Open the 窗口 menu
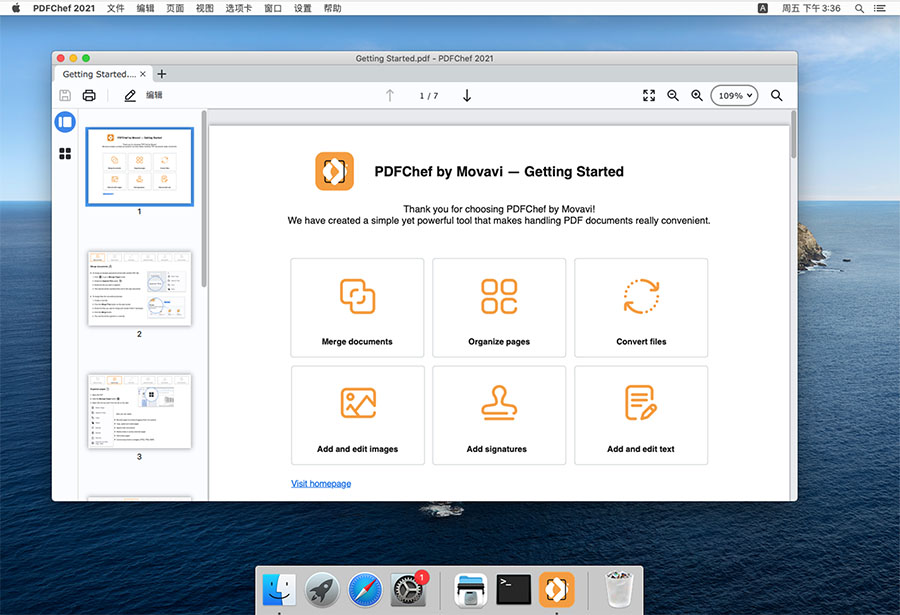Screen dimensions: 900x615 [x=273, y=8]
